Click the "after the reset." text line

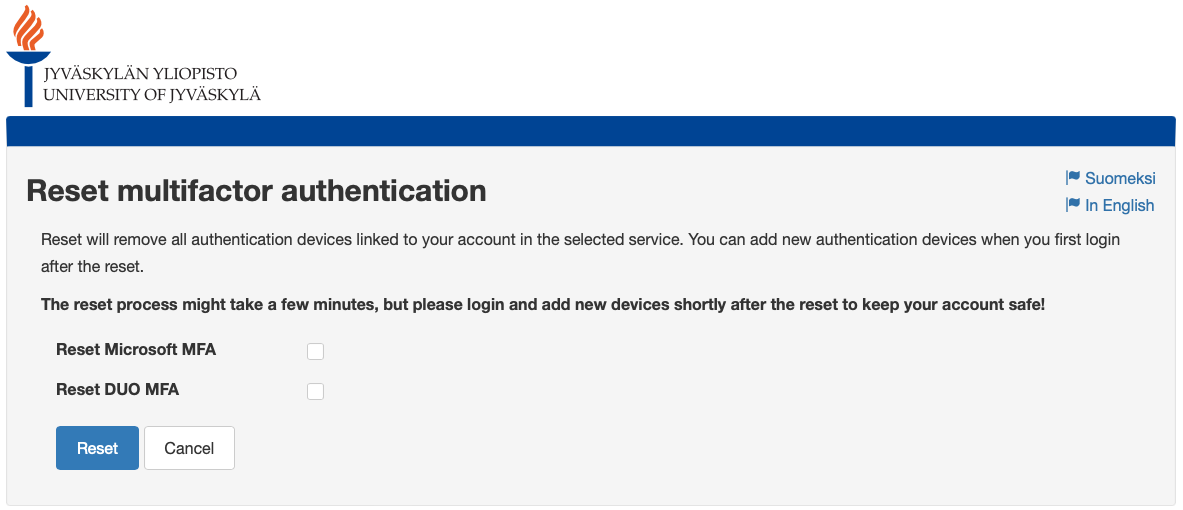point(93,267)
